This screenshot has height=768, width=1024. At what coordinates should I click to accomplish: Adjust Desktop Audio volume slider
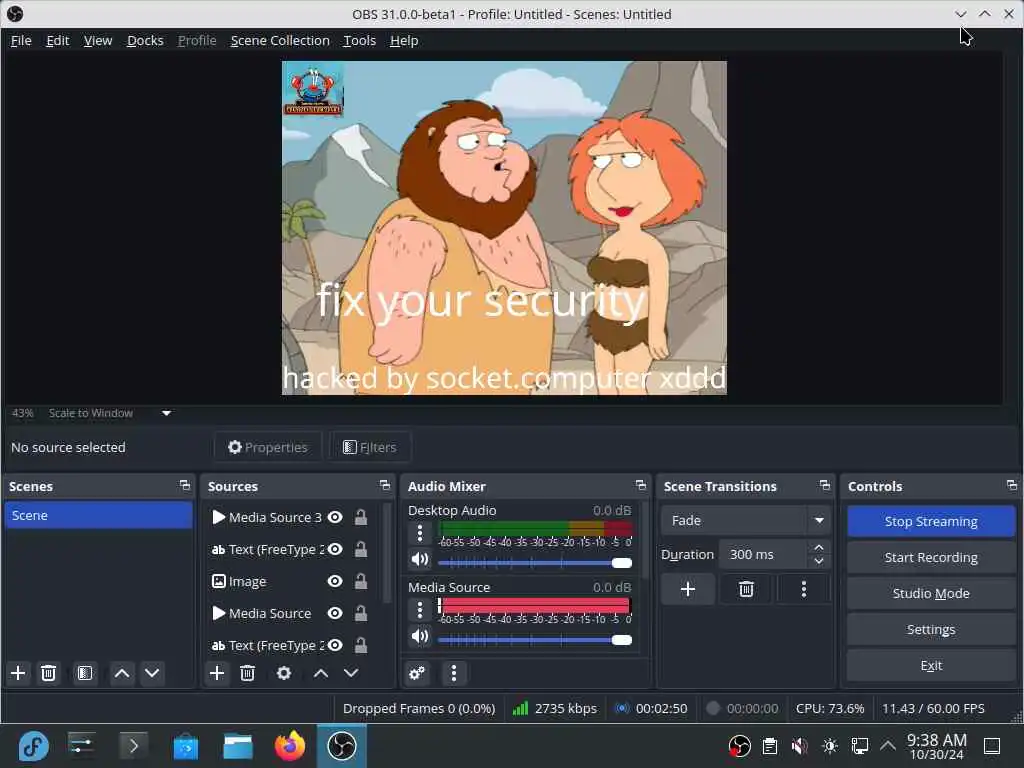535,563
